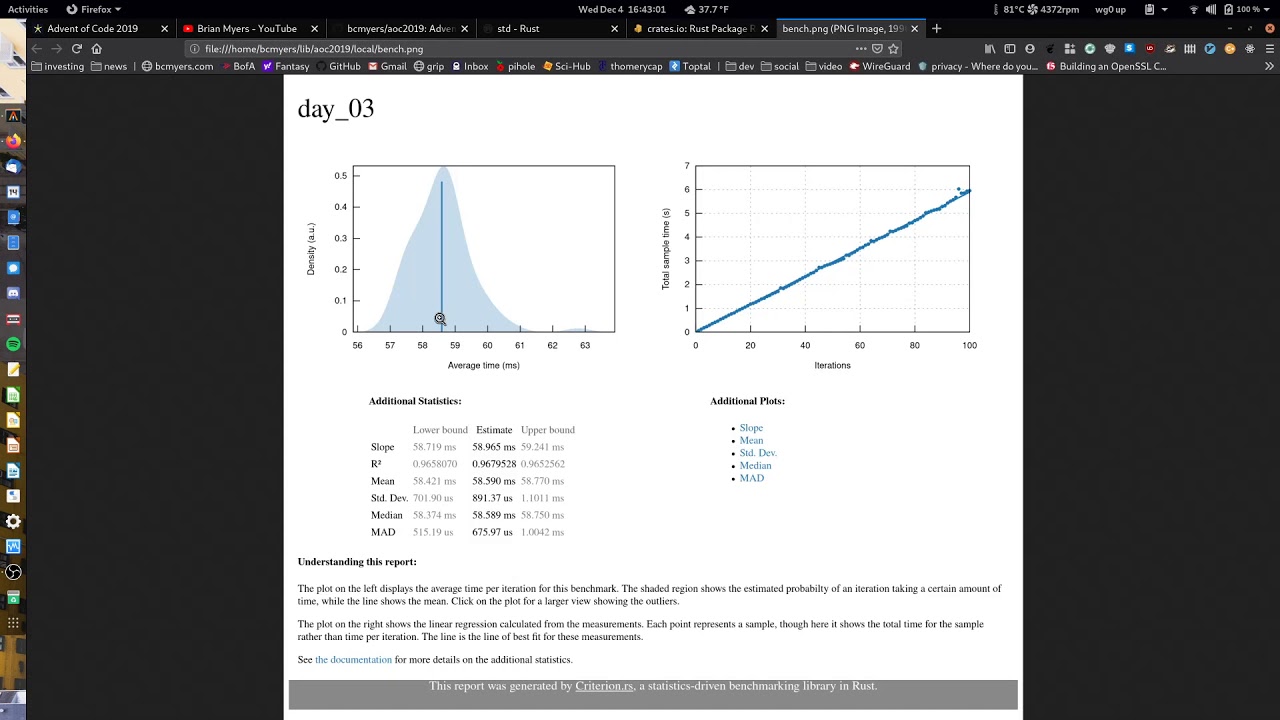This screenshot has width=1280, height=720.
Task: Open the Criterion.rs footer link
Action: (x=604, y=686)
